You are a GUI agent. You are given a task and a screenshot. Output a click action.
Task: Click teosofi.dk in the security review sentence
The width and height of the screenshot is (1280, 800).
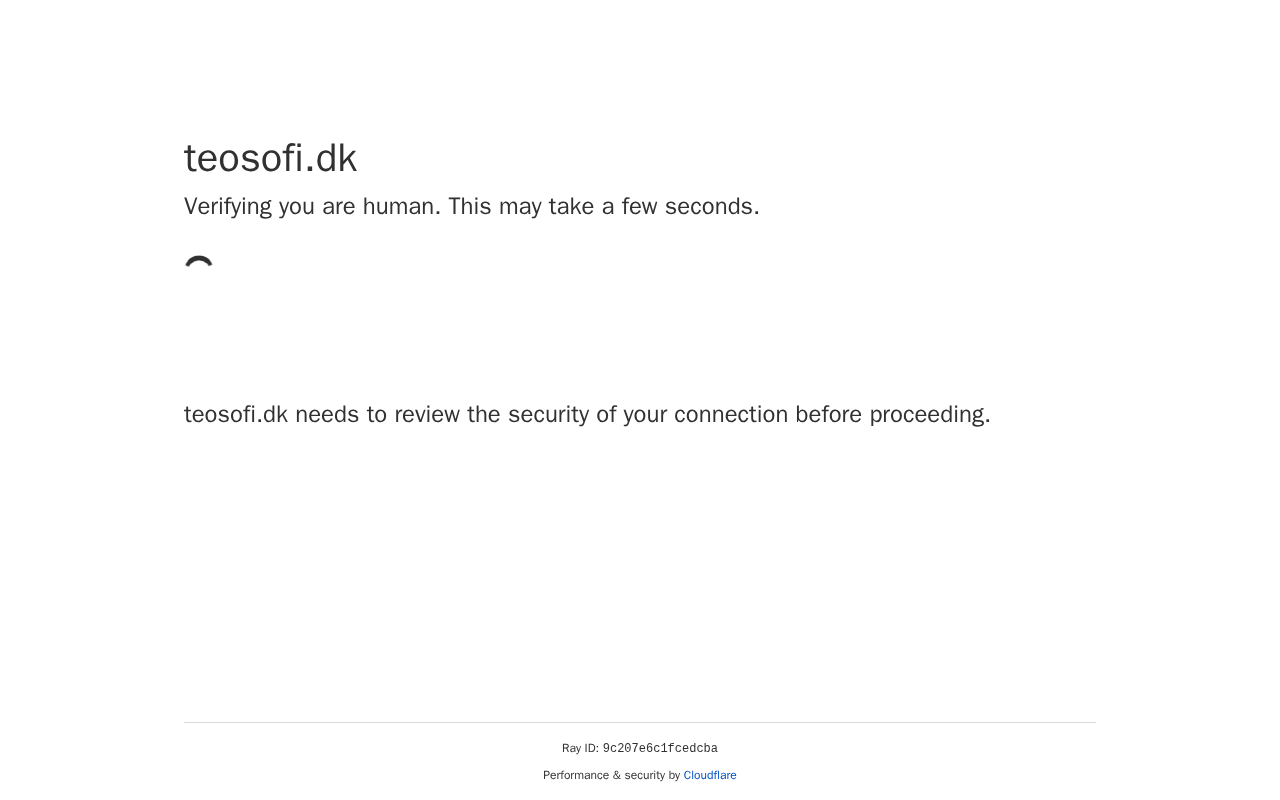236,415
